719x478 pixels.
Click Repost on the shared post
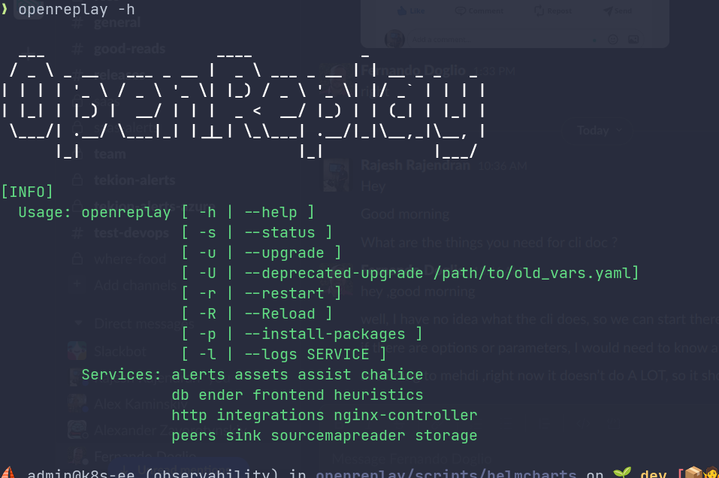point(553,11)
